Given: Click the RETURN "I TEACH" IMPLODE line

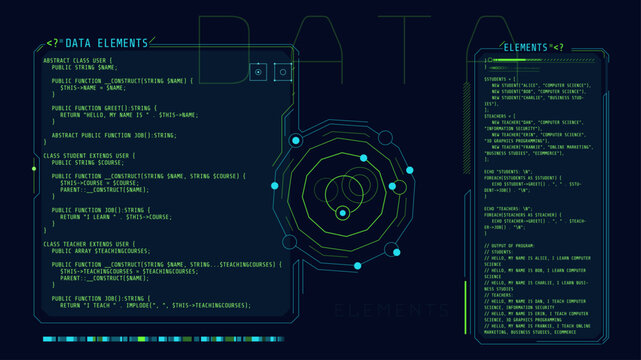Looking at the screenshot, I should 155,305.
